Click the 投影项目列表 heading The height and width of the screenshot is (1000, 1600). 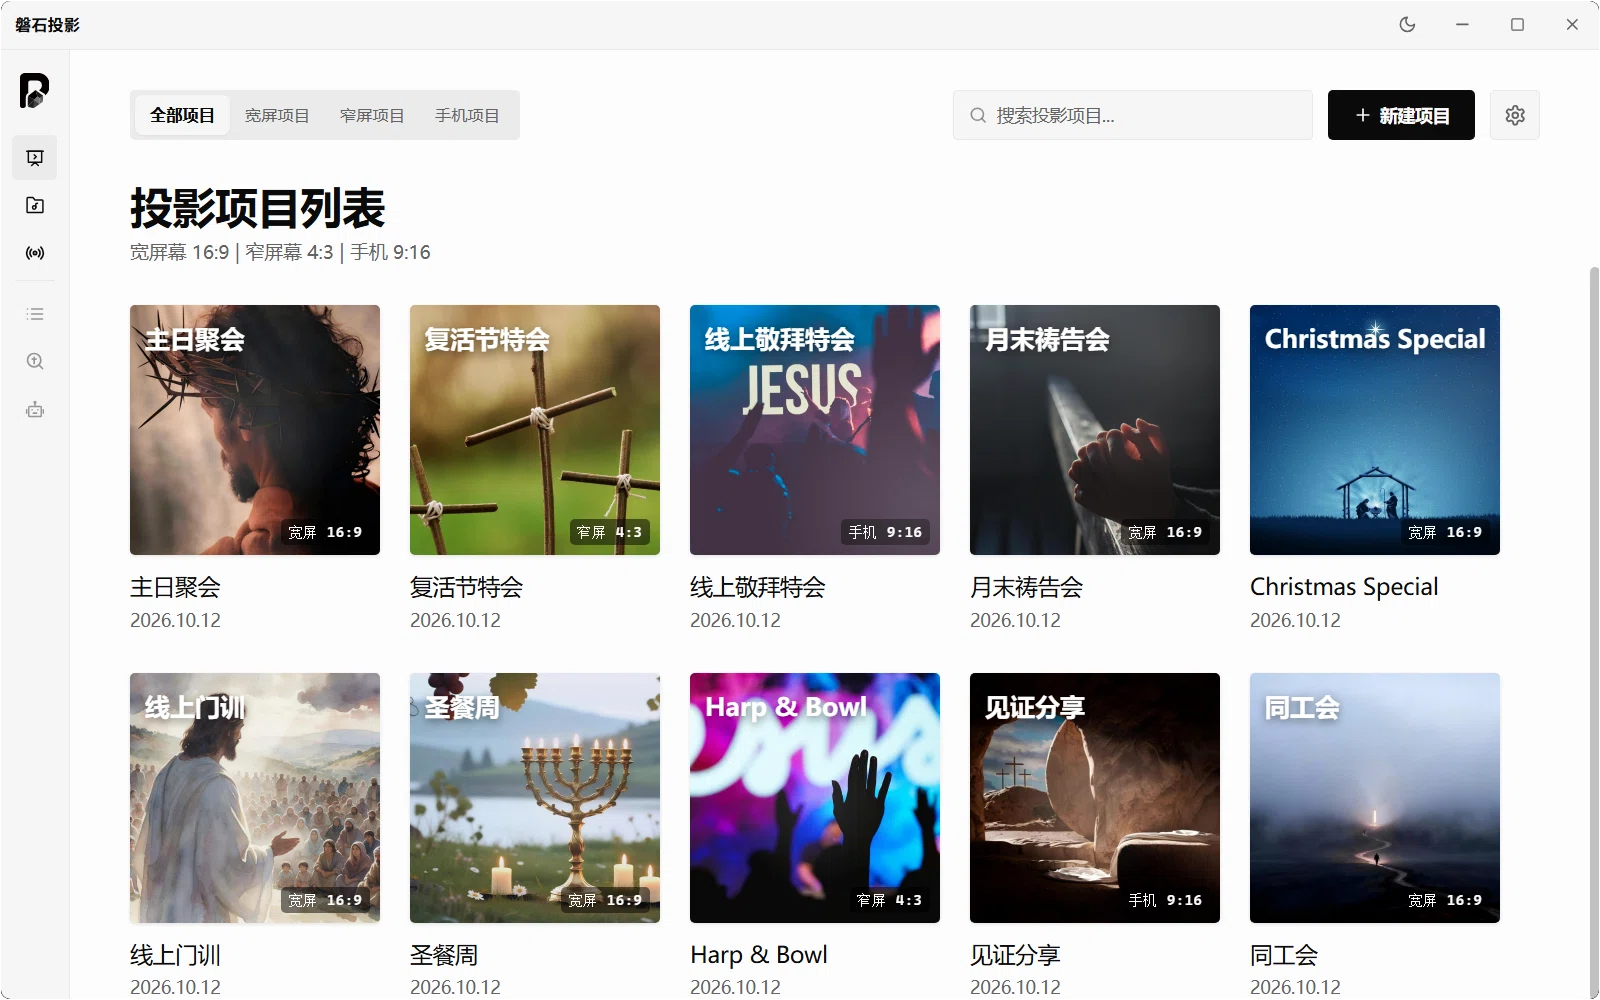click(x=257, y=208)
